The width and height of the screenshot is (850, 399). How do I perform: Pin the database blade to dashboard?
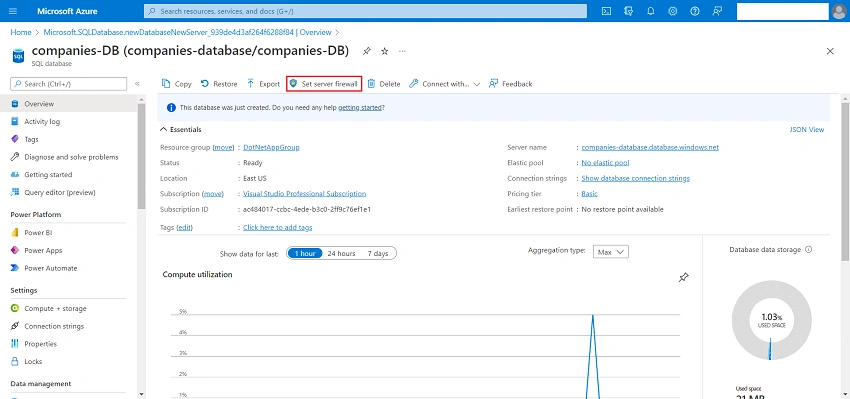click(x=367, y=51)
